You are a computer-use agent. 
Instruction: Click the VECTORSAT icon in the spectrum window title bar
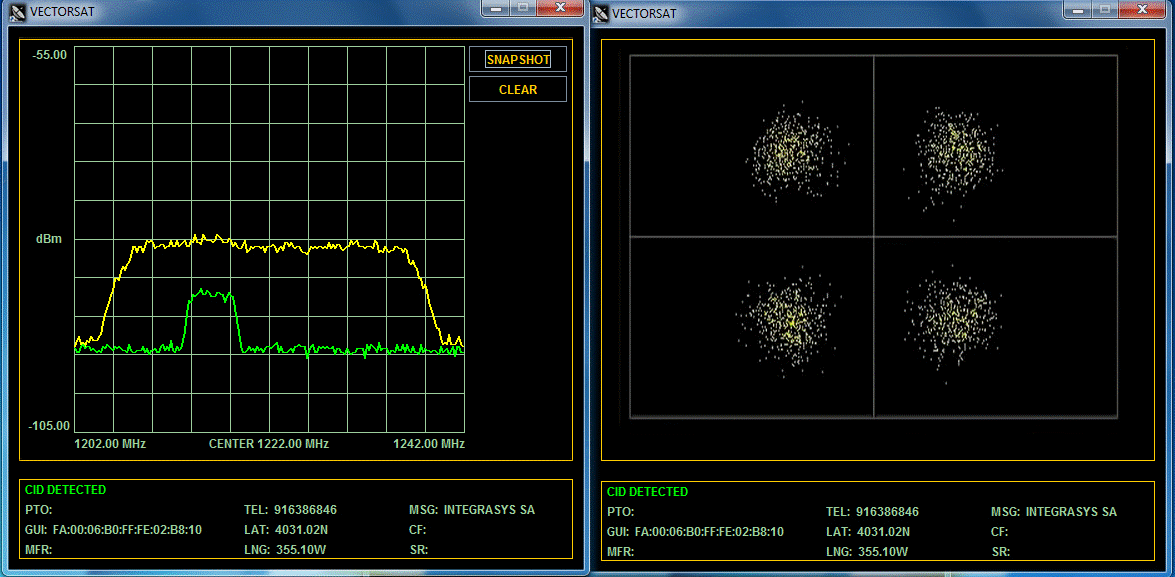(17, 13)
